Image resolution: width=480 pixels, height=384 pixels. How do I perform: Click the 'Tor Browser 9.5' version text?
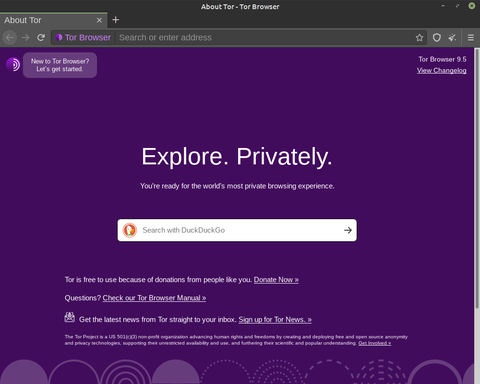(x=442, y=59)
